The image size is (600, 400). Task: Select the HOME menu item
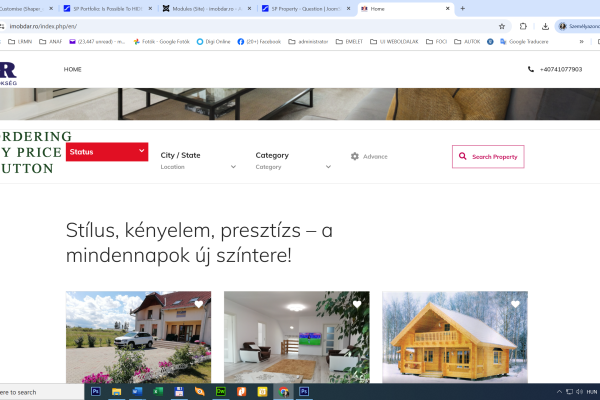pos(73,69)
